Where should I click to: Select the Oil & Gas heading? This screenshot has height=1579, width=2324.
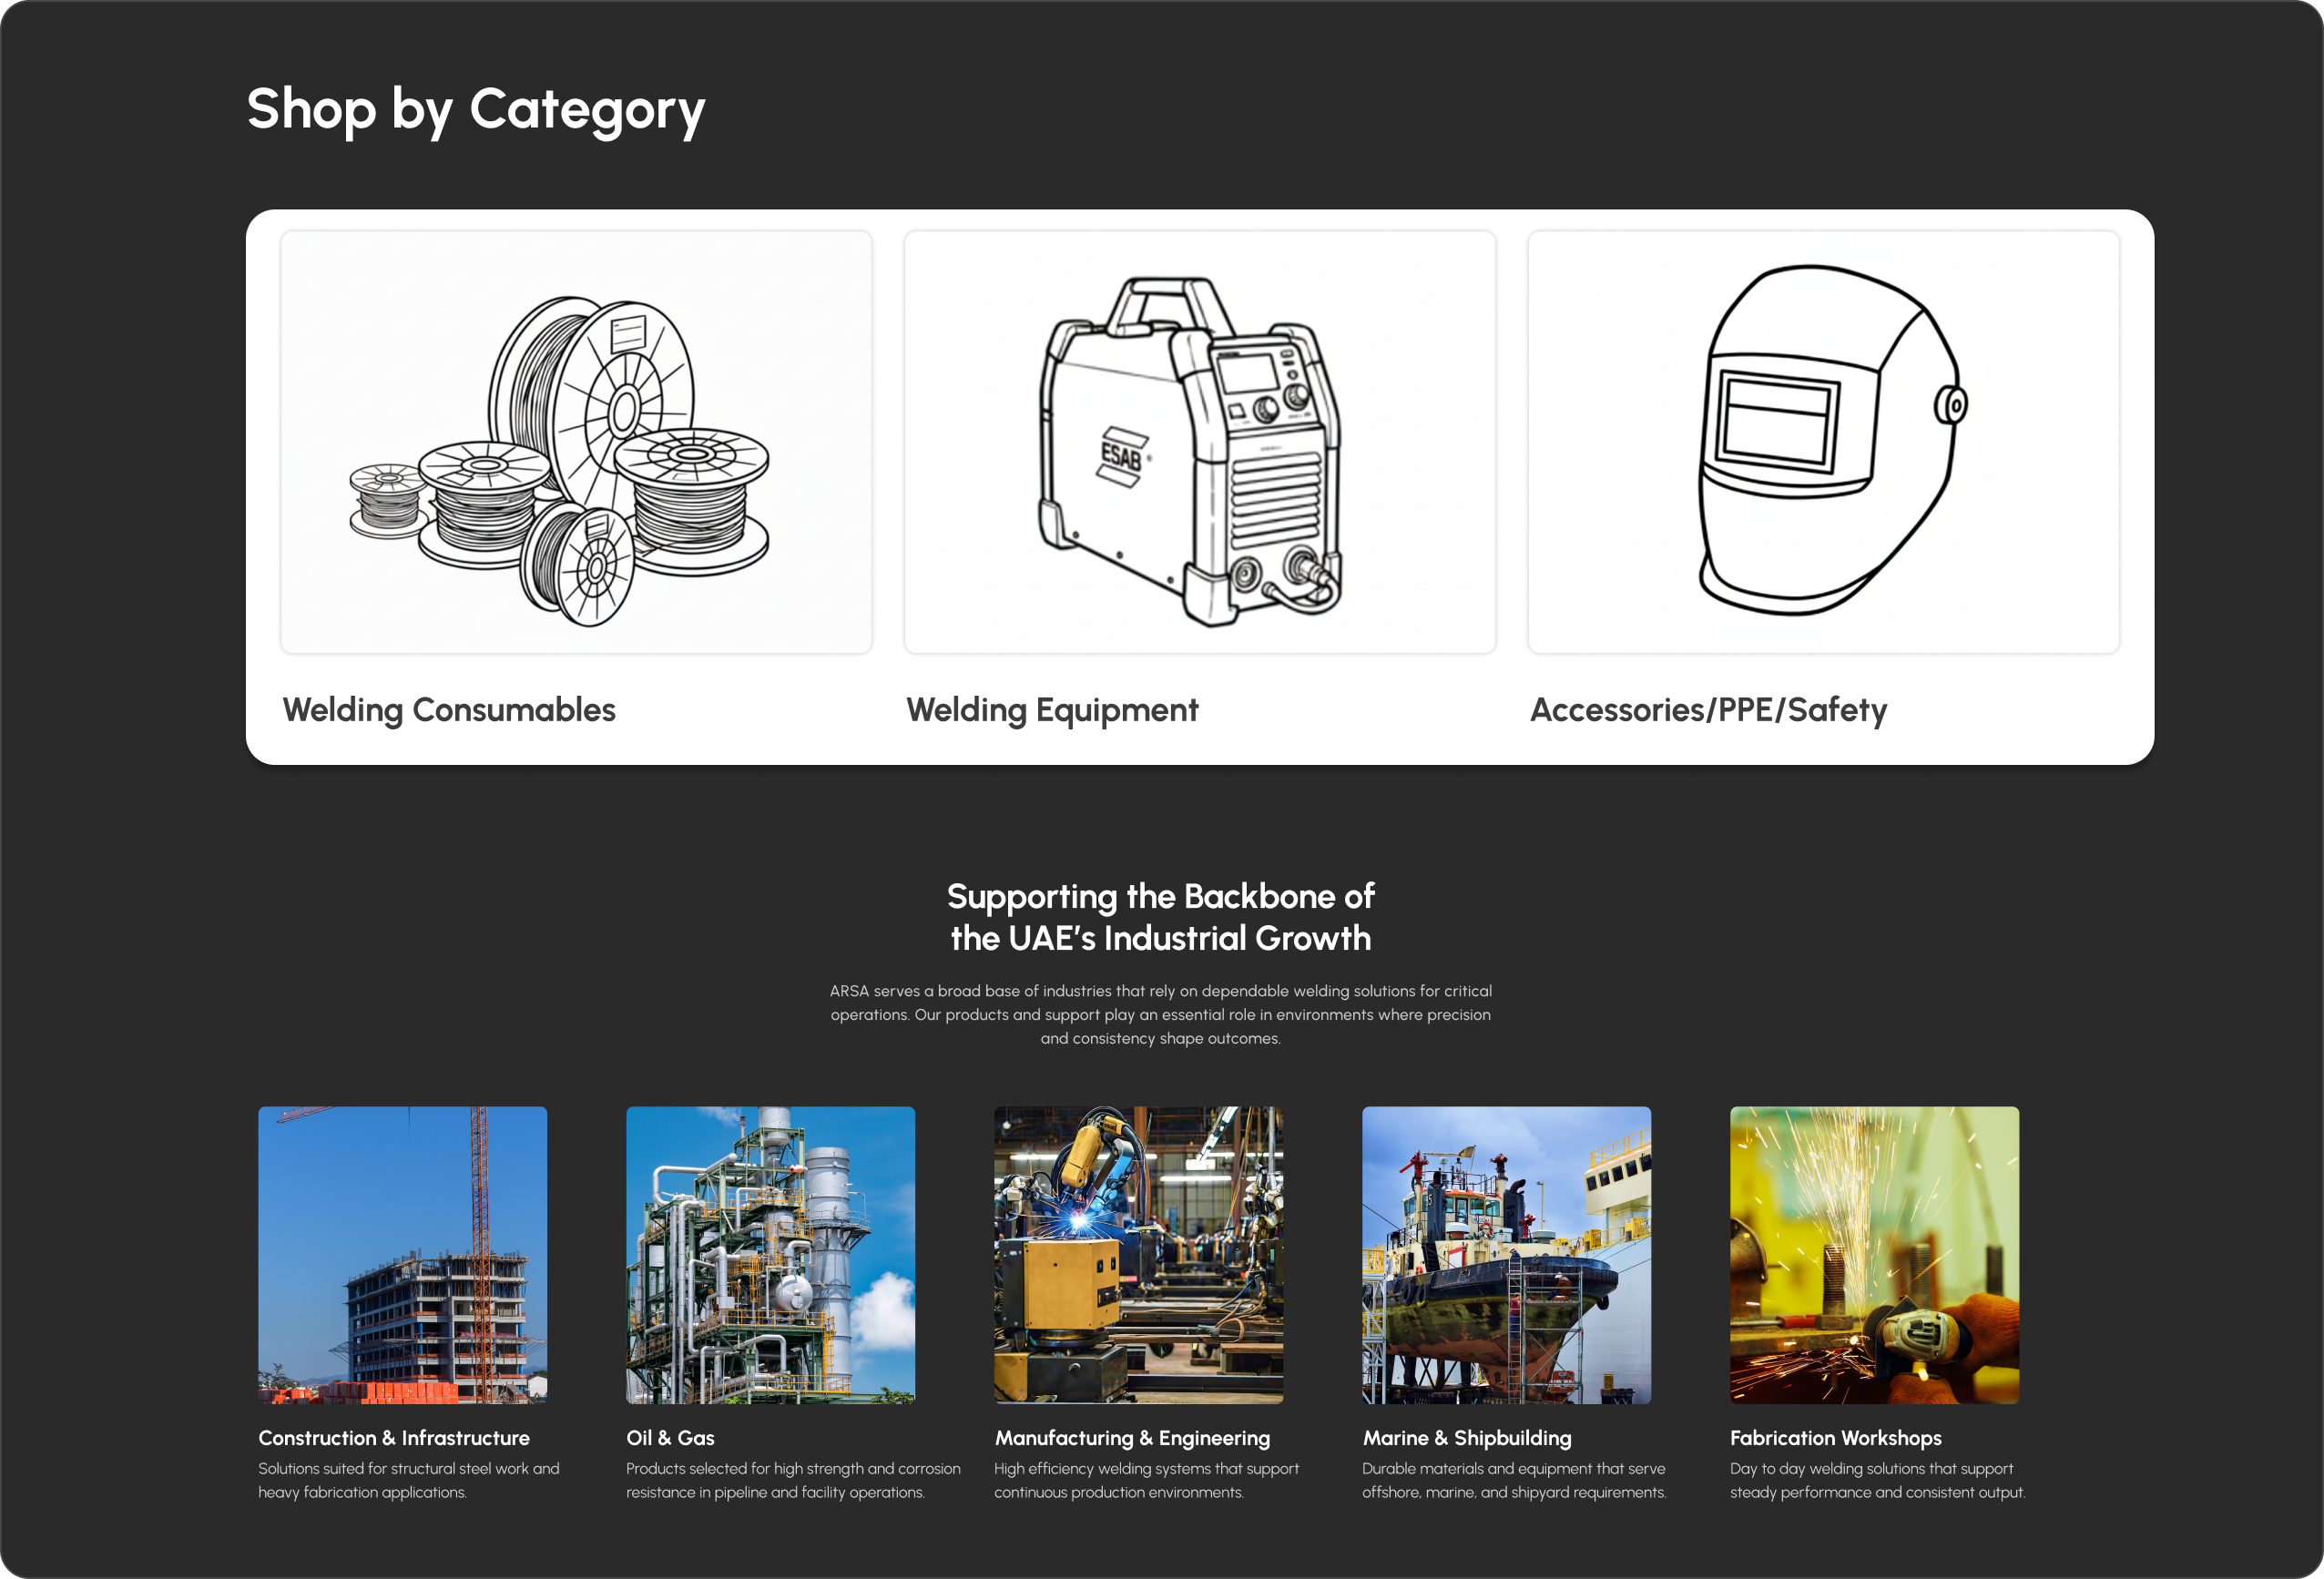(670, 1438)
